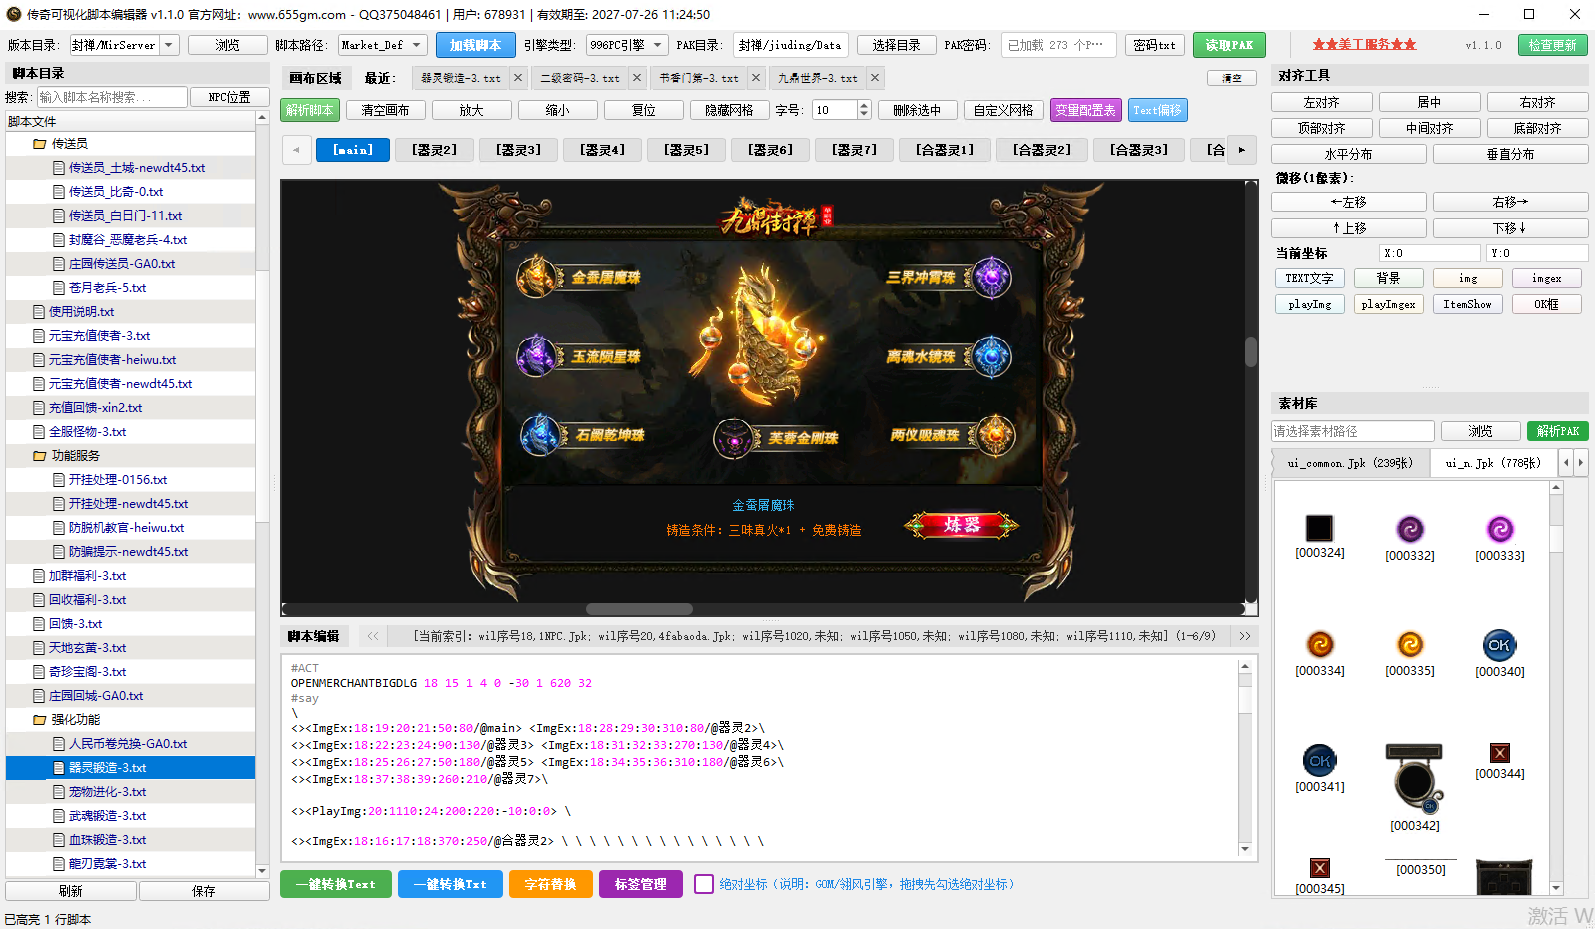Open the 版本目录 dropdown arrow

point(169,45)
